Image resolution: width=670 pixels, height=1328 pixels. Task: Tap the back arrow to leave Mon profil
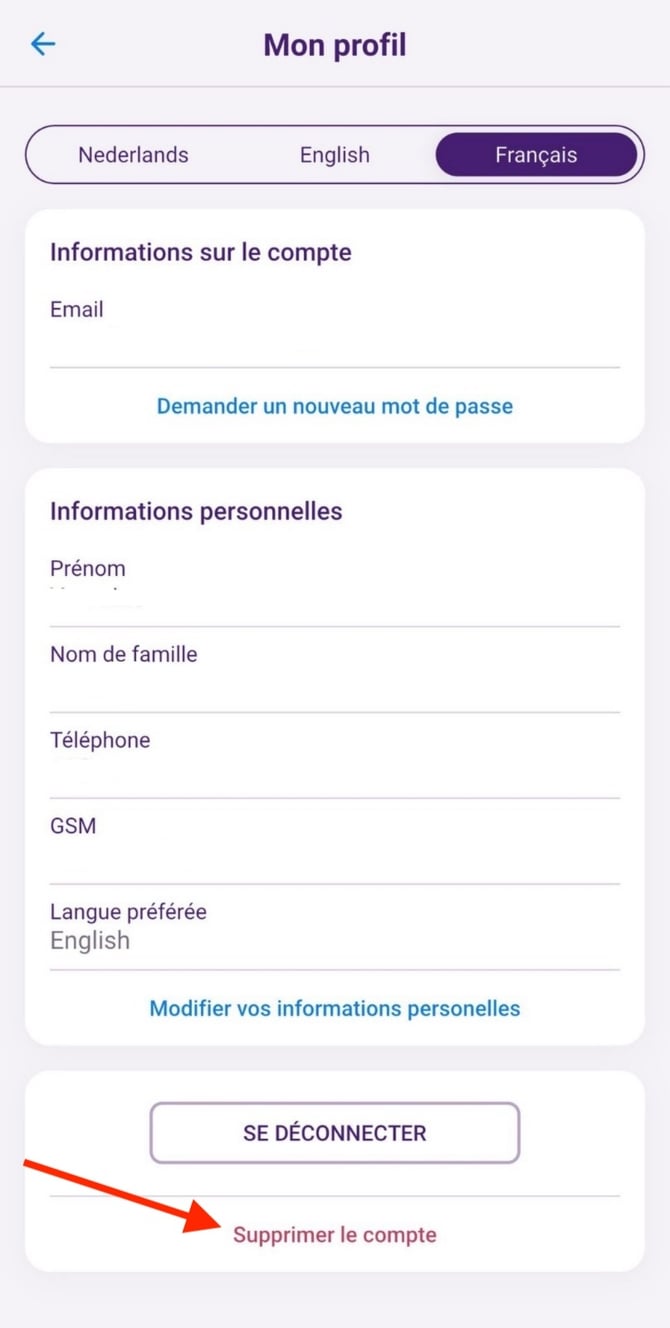tap(42, 44)
